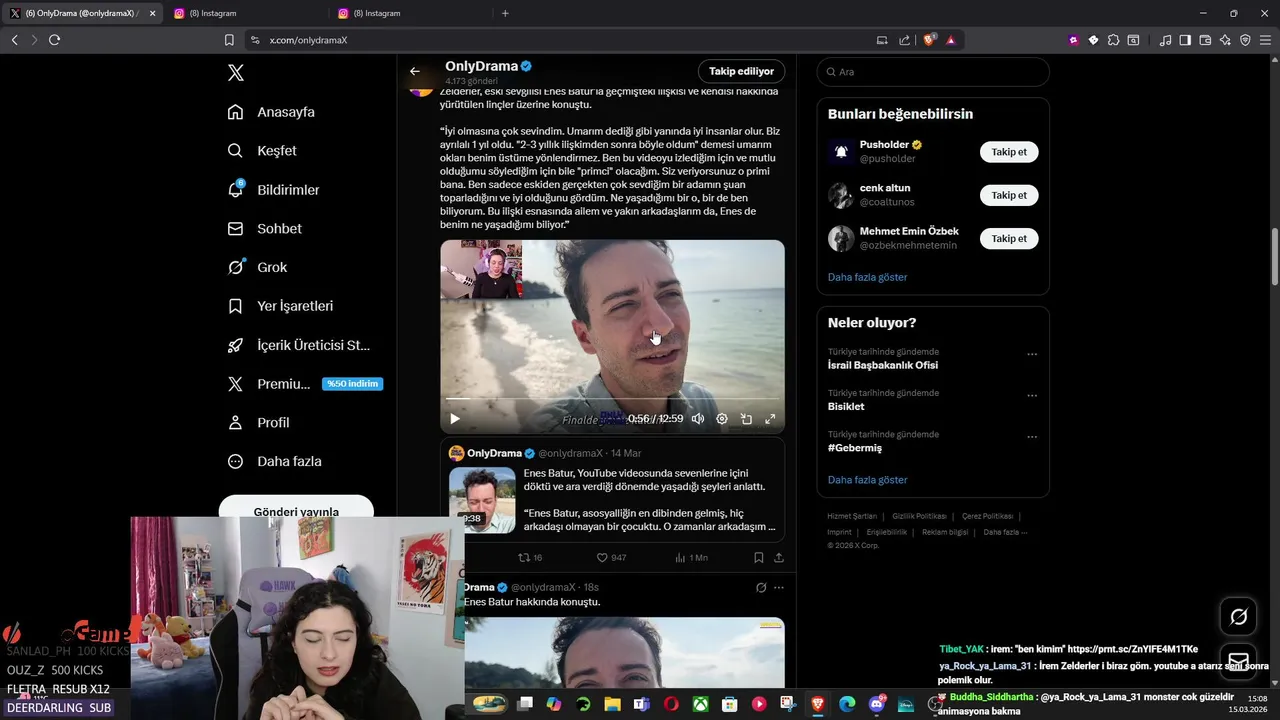Enter fullscreen on the video
Screen dimensions: 1280x720
click(770, 419)
